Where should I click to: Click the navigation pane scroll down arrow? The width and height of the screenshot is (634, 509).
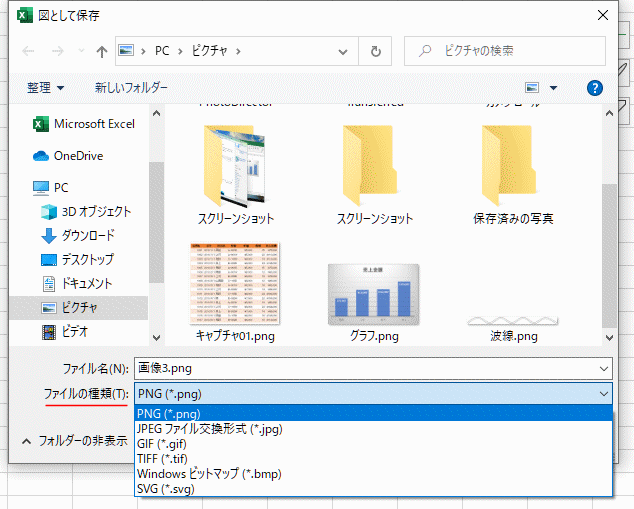click(x=156, y=337)
